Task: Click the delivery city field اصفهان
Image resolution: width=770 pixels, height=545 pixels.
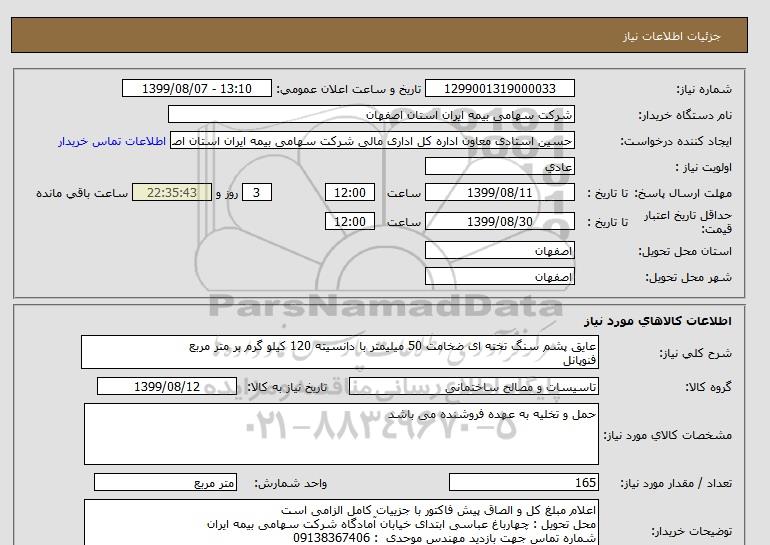Action: click(499, 276)
